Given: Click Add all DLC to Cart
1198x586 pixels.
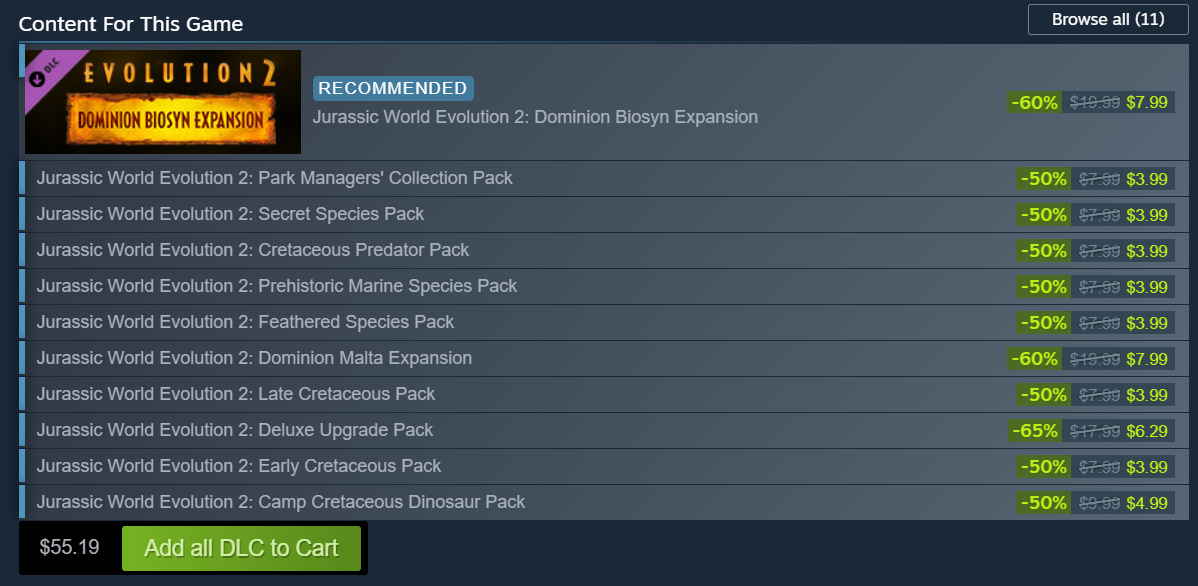Looking at the screenshot, I should [241, 548].
